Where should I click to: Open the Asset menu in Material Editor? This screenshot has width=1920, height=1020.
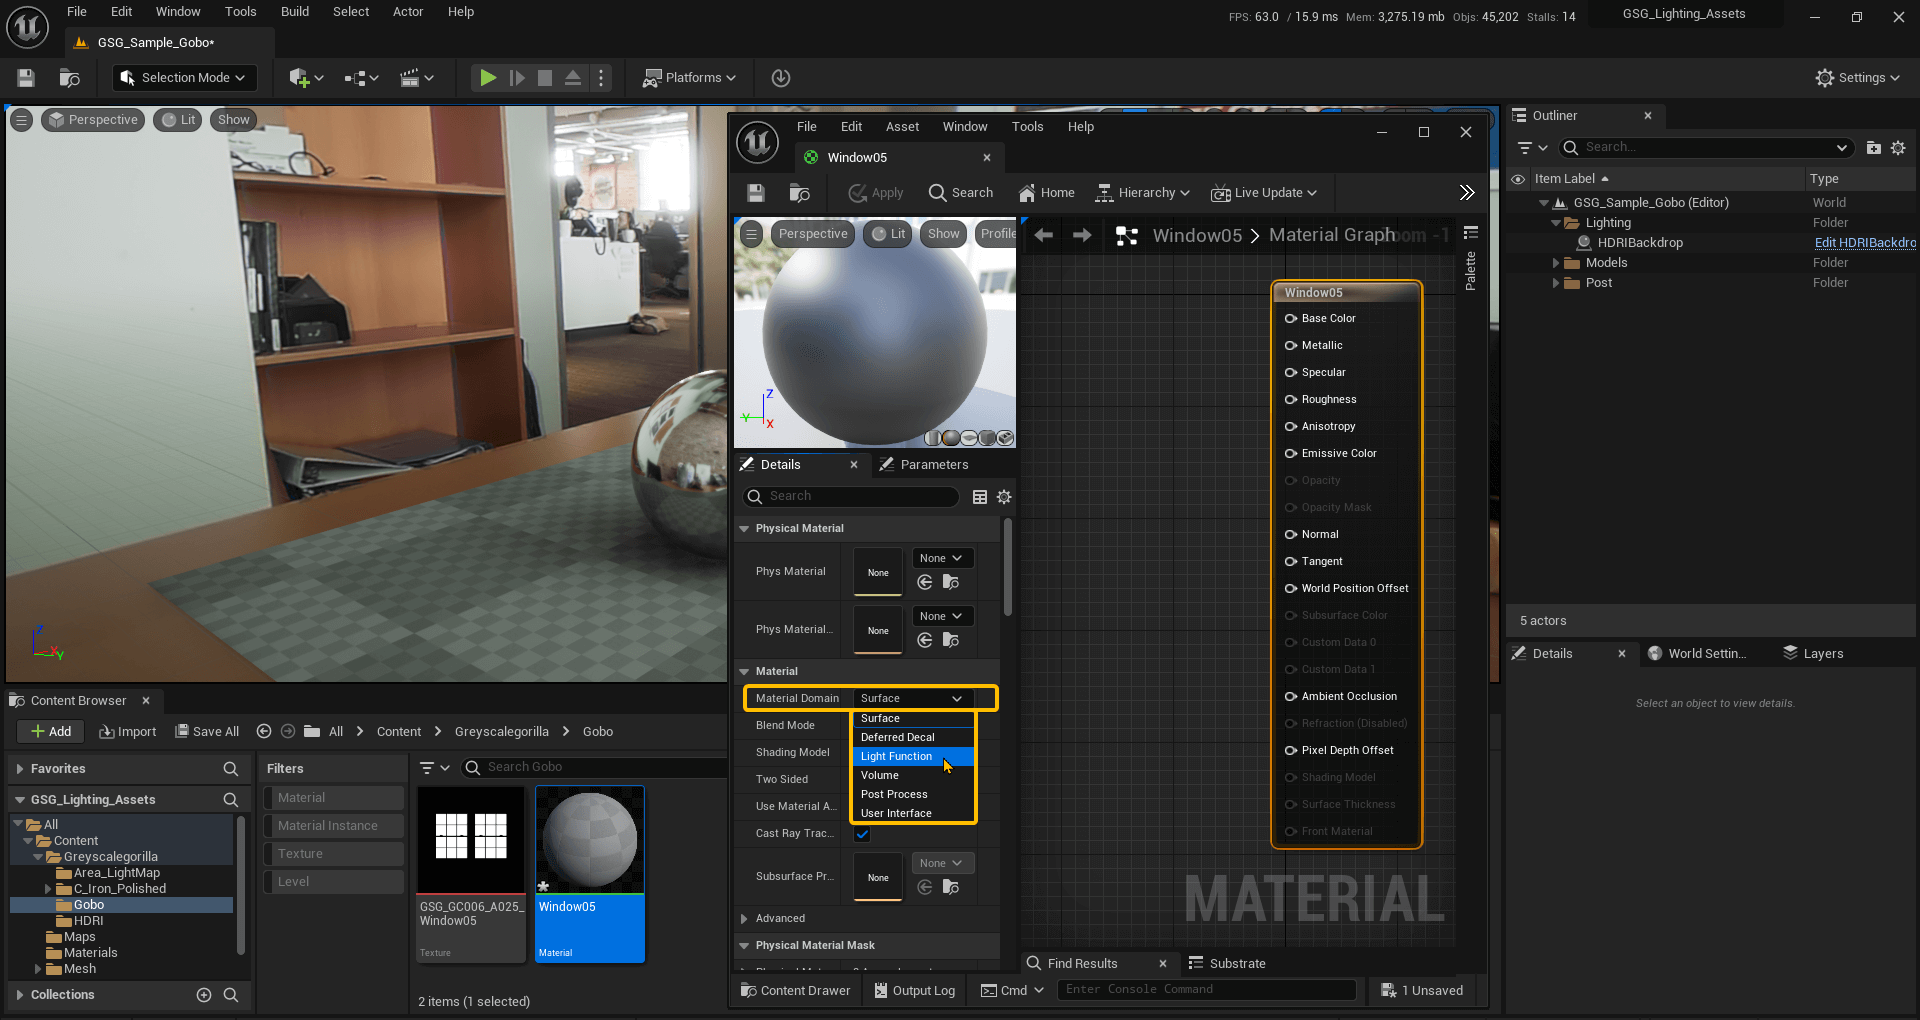coord(902,127)
